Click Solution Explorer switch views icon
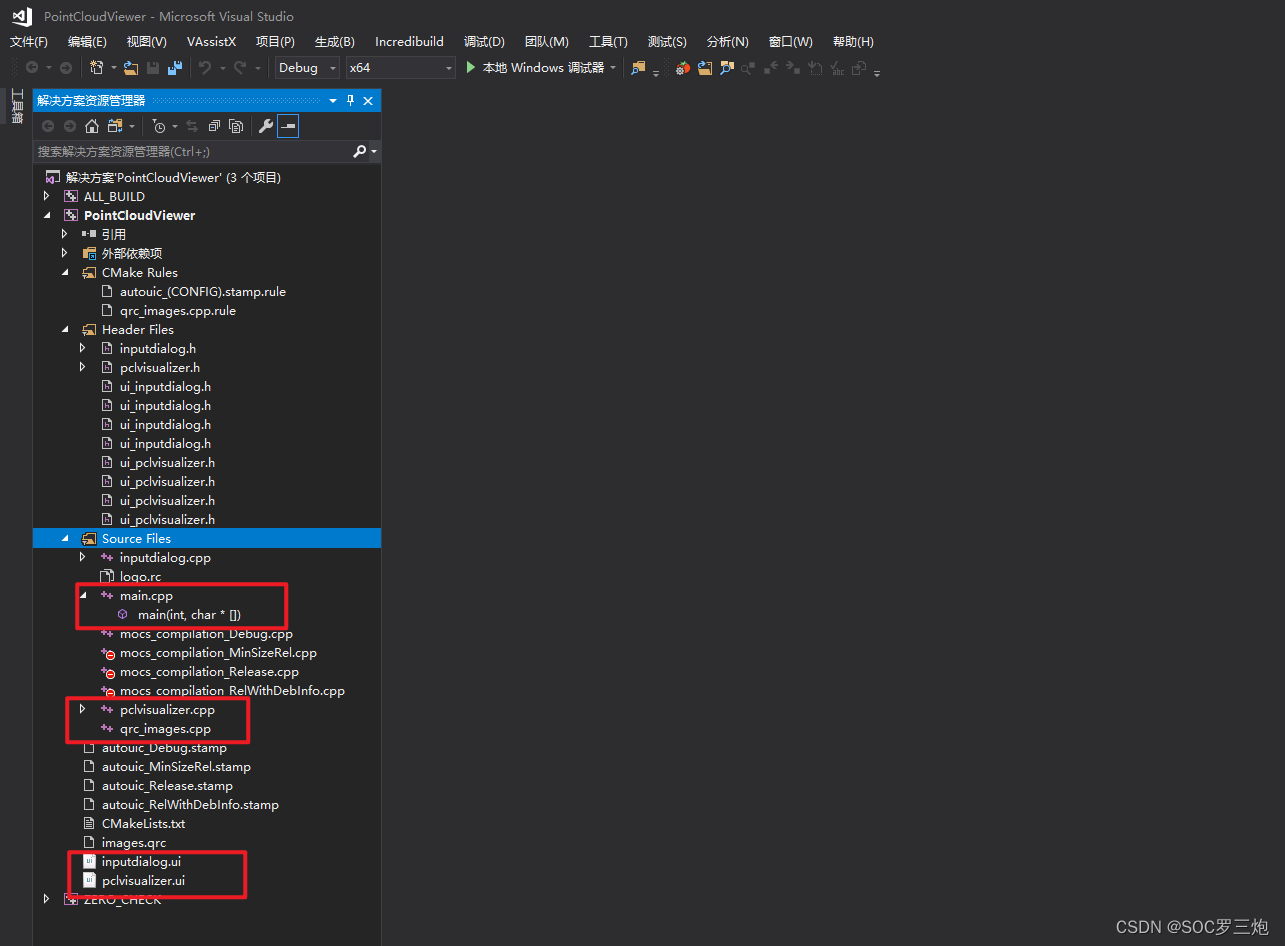The height and width of the screenshot is (946, 1285). 115,126
